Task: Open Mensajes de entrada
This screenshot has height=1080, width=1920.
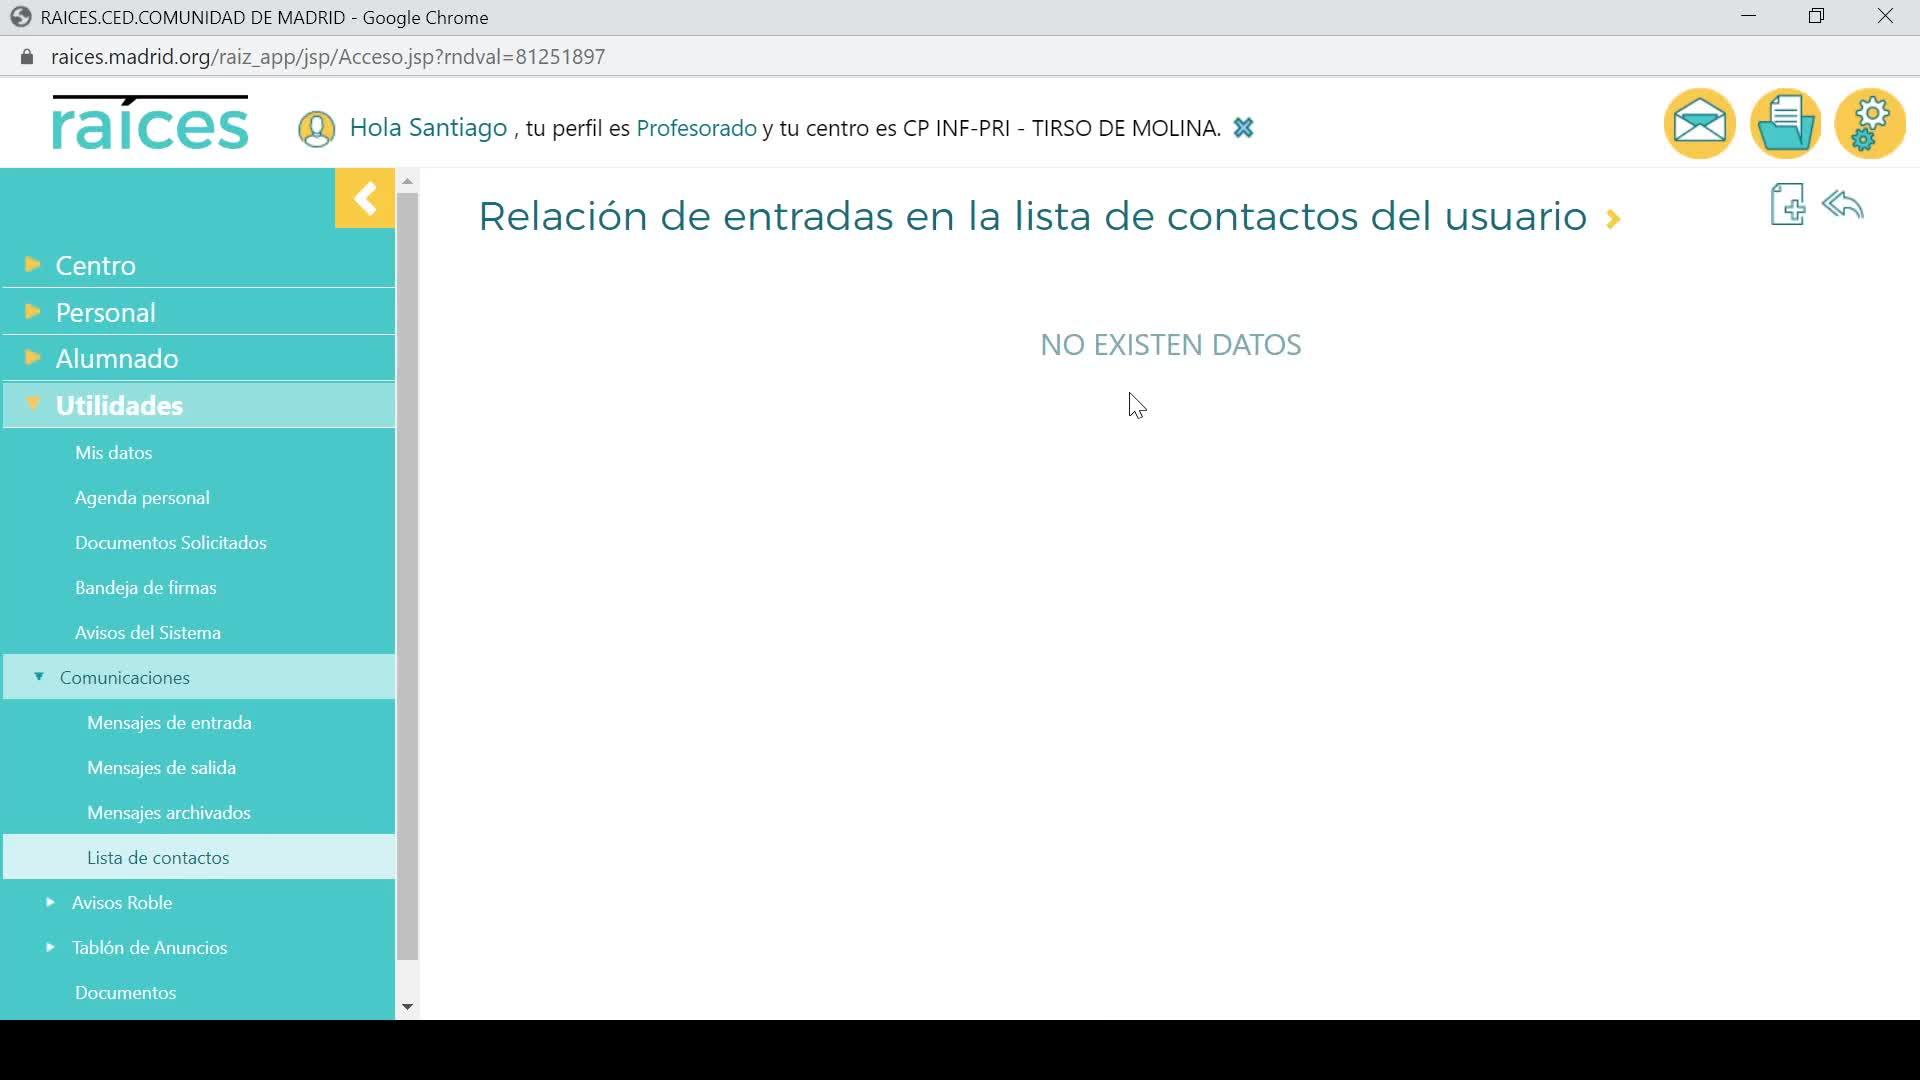Action: coord(169,722)
